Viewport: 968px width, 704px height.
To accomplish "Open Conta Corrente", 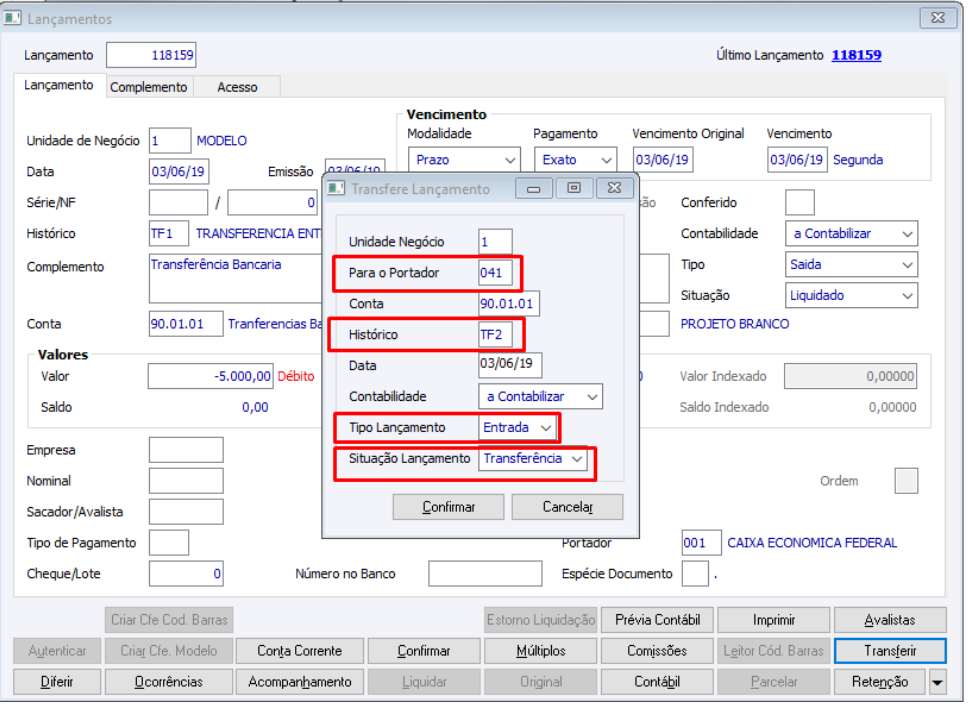I will click(299, 651).
